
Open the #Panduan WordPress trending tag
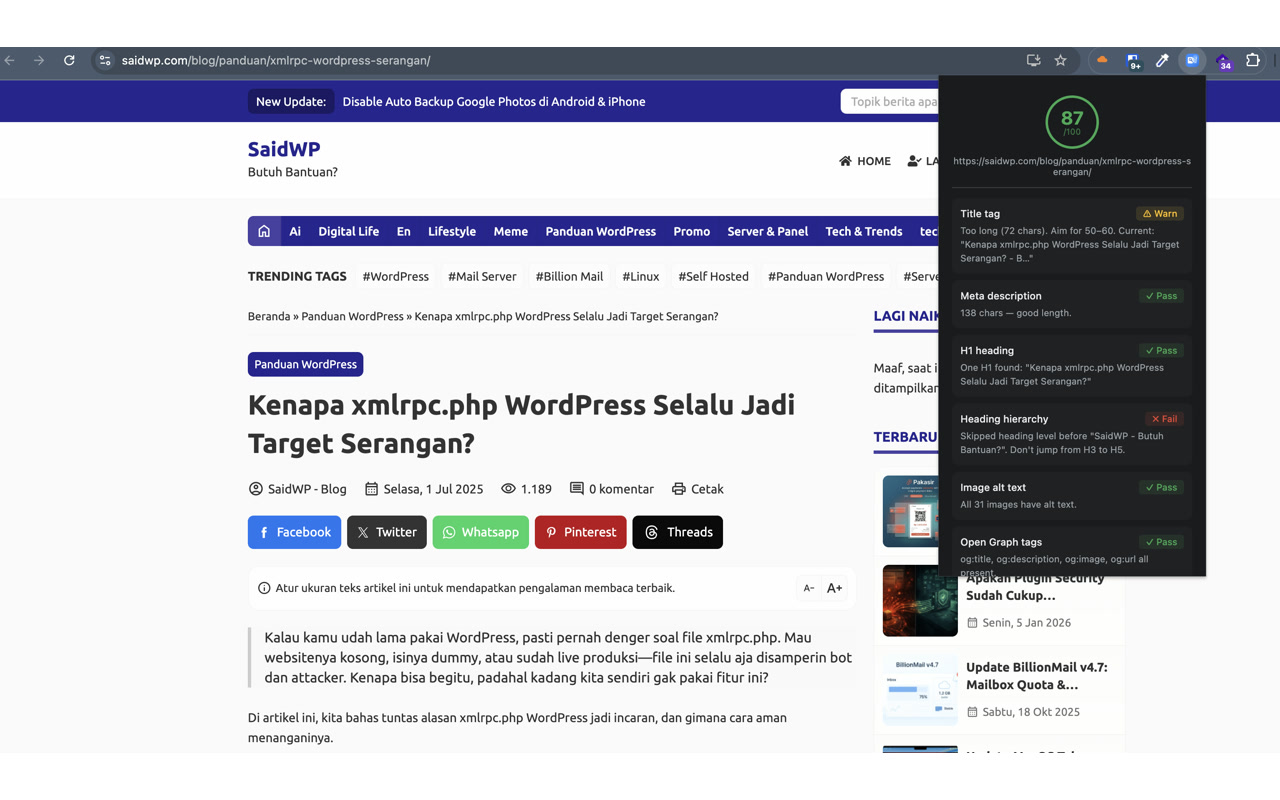tap(826, 276)
